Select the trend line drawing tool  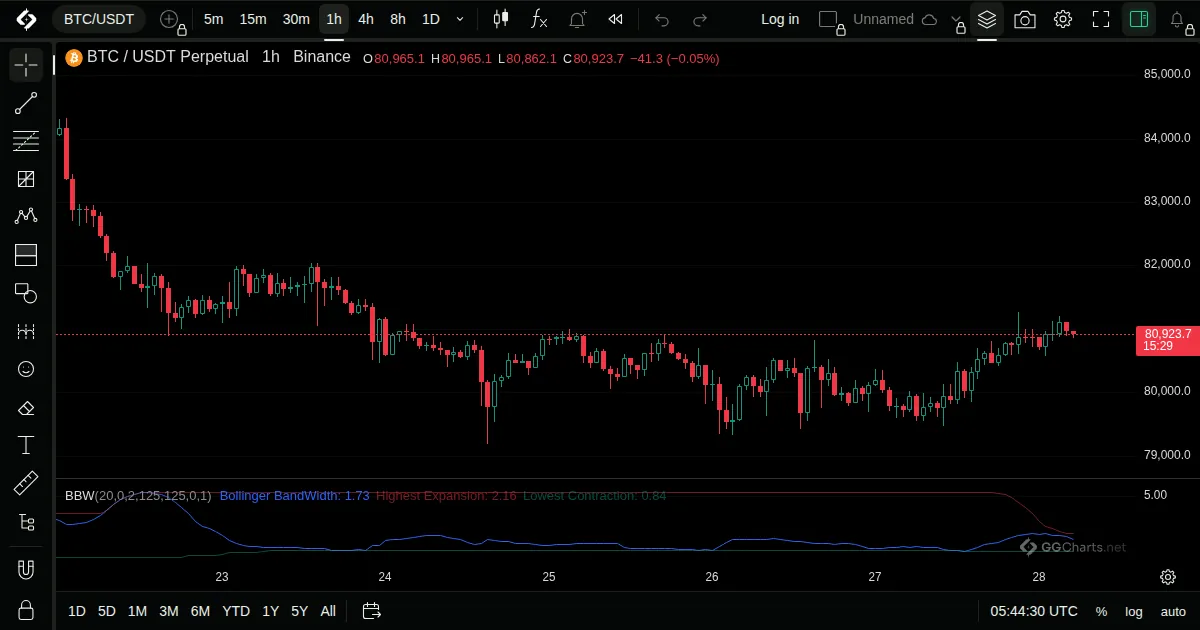[x=26, y=103]
